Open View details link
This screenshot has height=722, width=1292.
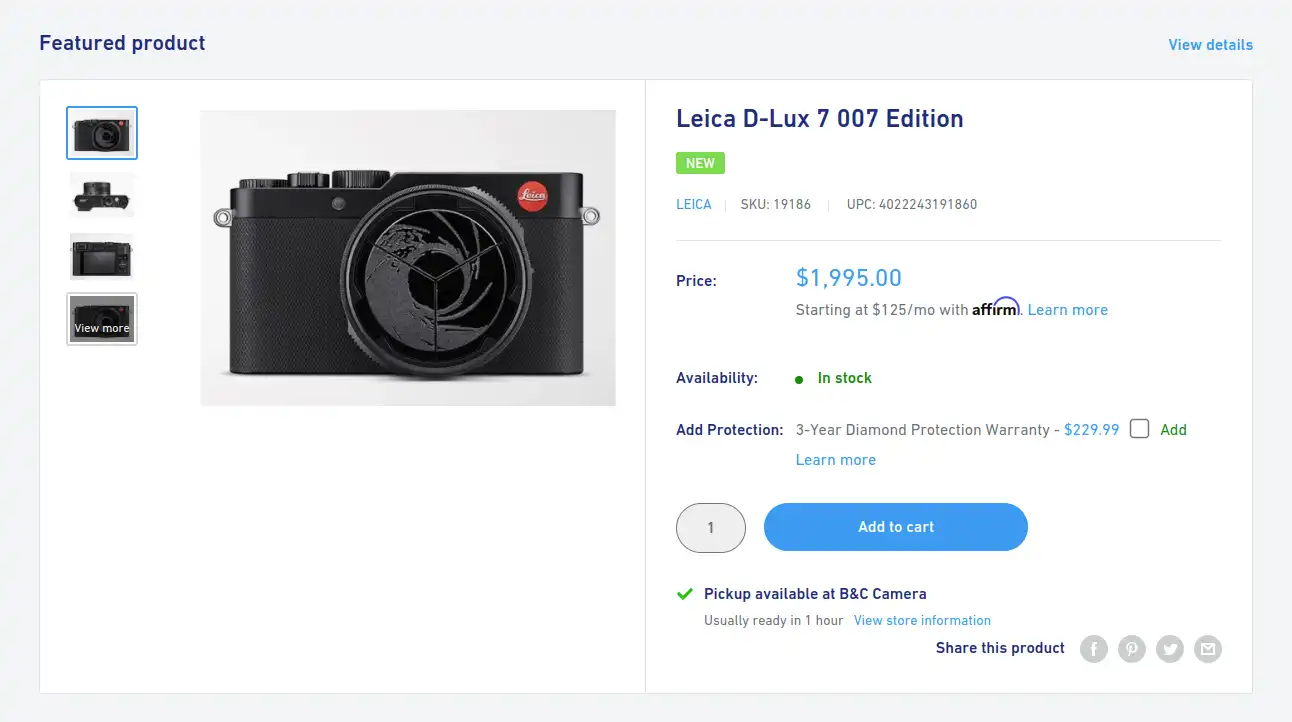coord(1210,45)
